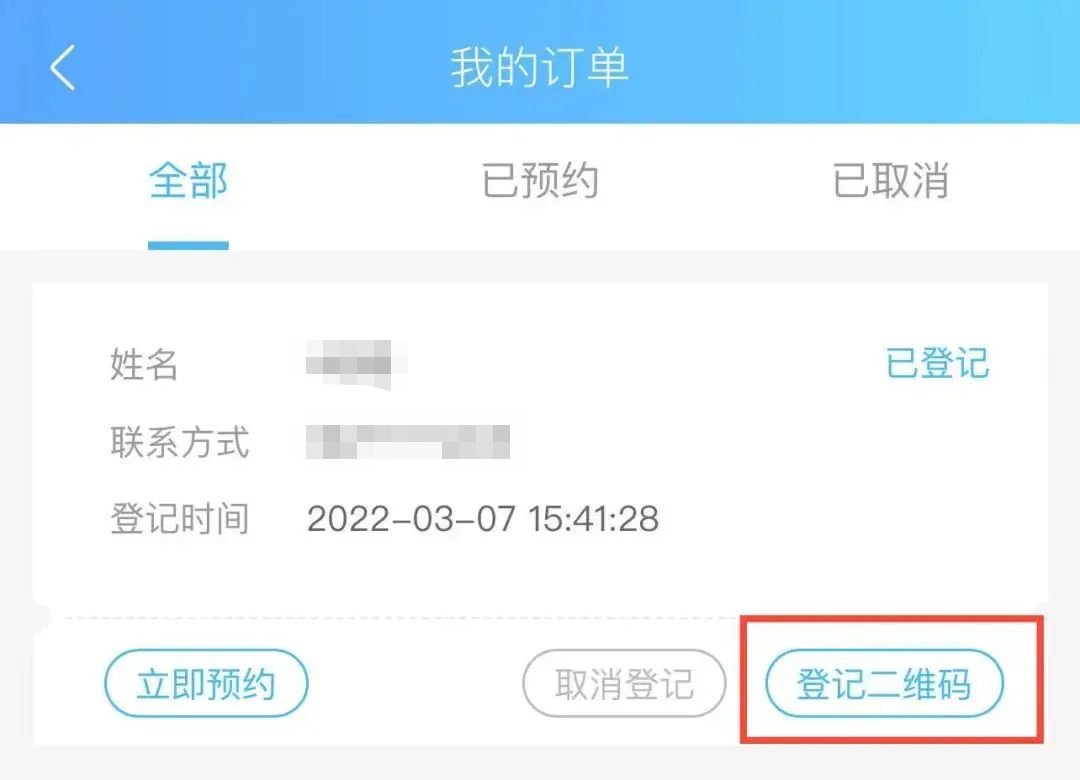Click the timestamp 2022-03-07 15:41:28
Screen dimensions: 1080x780
click(483, 519)
